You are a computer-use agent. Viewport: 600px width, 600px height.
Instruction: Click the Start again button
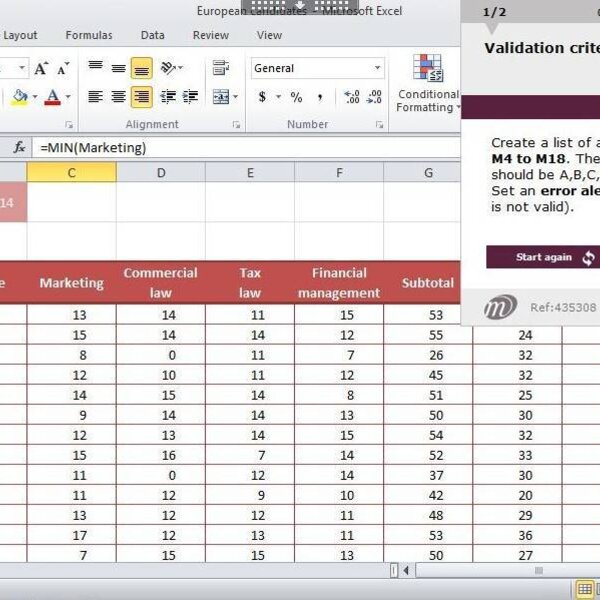coord(543,257)
